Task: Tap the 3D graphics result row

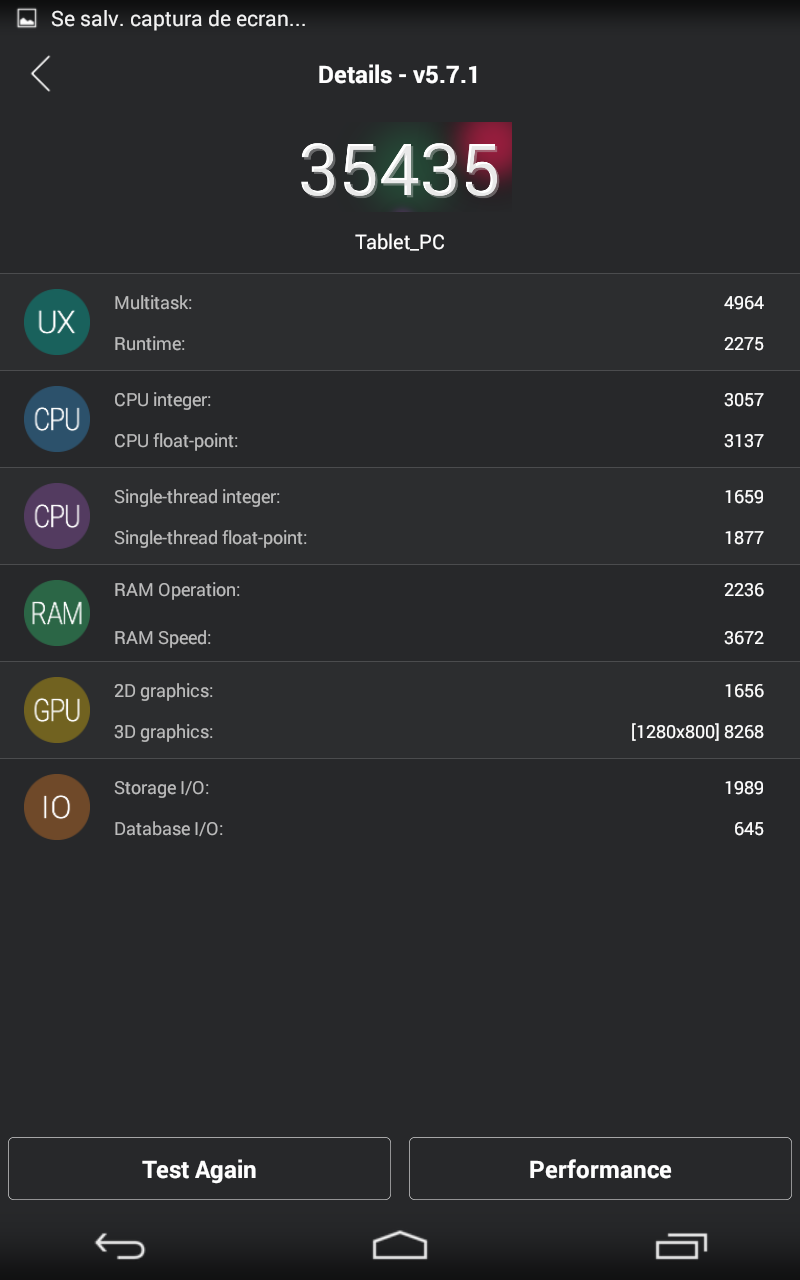Action: [438, 732]
